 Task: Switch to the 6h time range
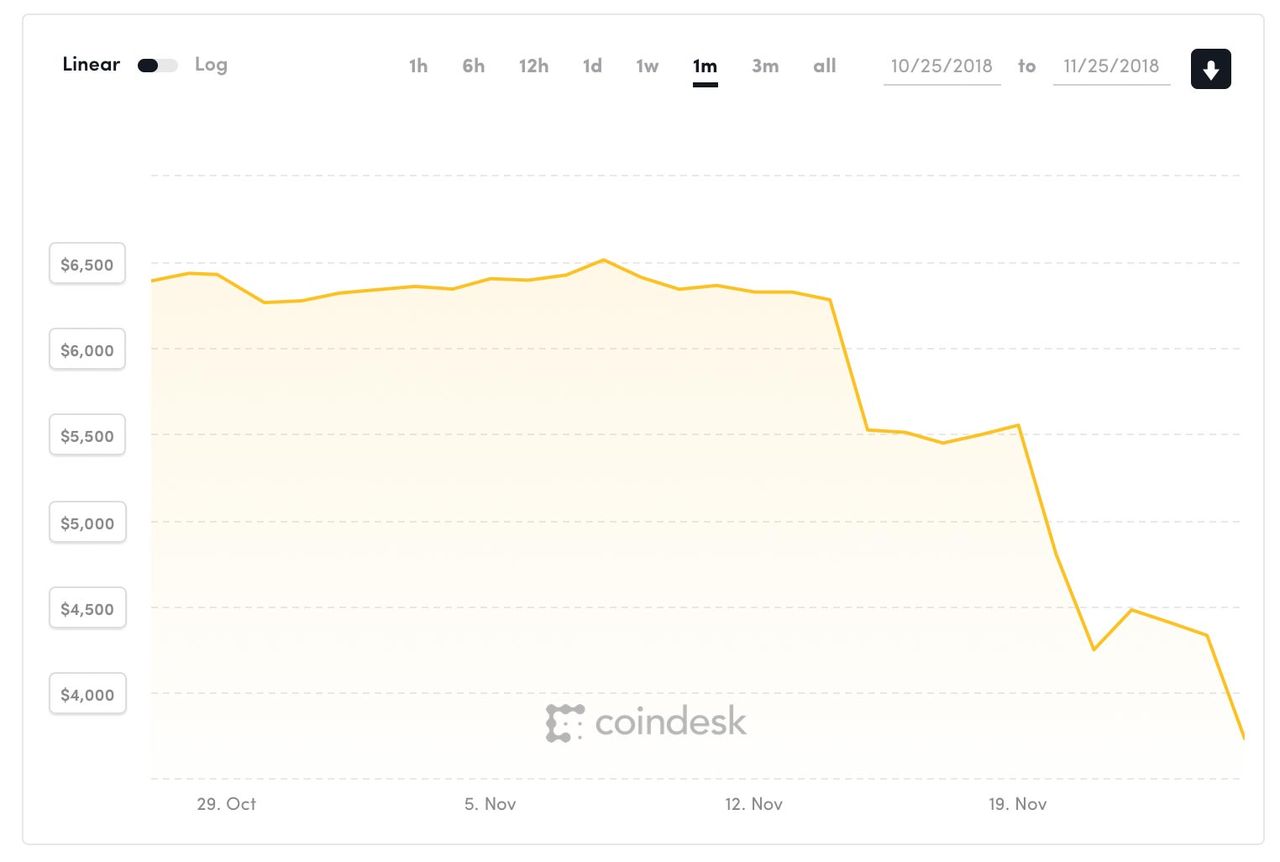point(473,66)
